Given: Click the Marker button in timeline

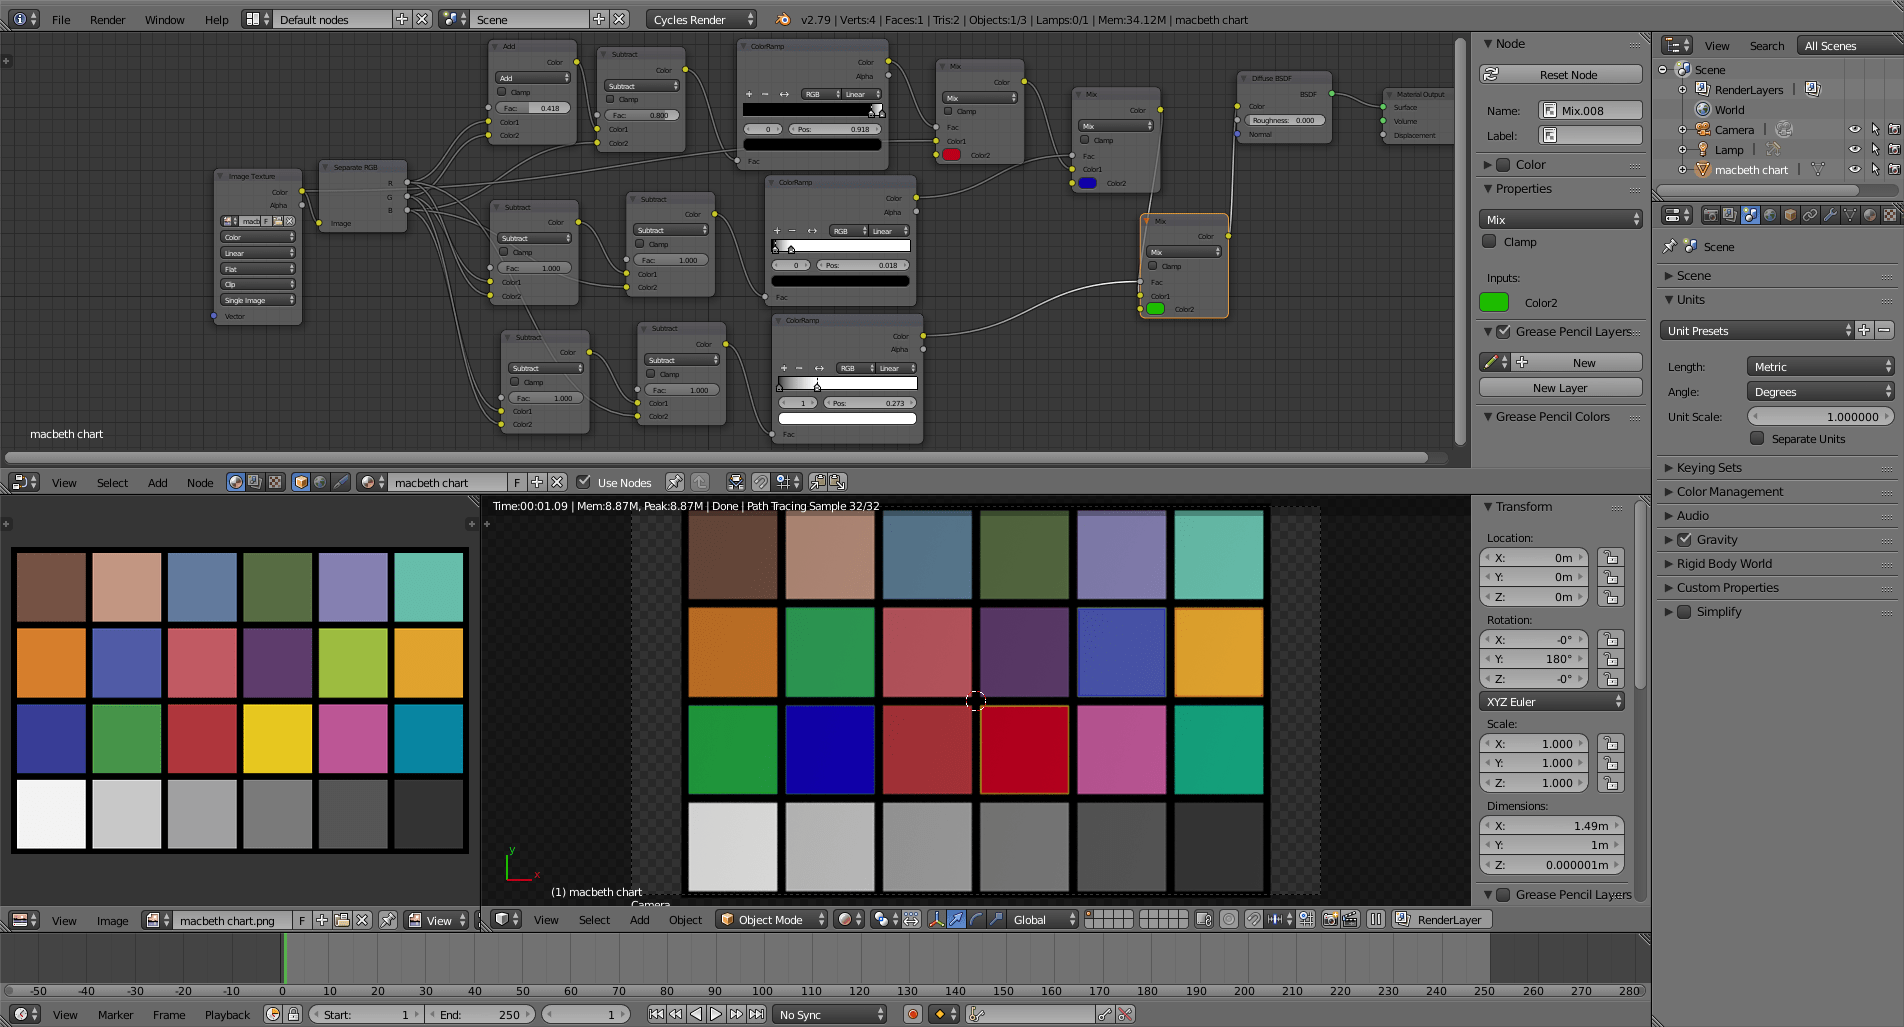Looking at the screenshot, I should 115,1014.
